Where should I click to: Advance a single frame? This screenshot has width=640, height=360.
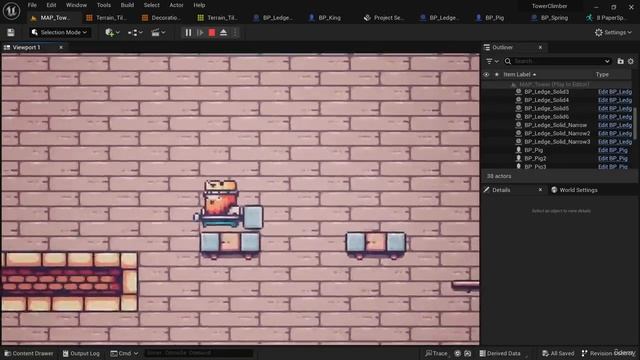click(200, 33)
